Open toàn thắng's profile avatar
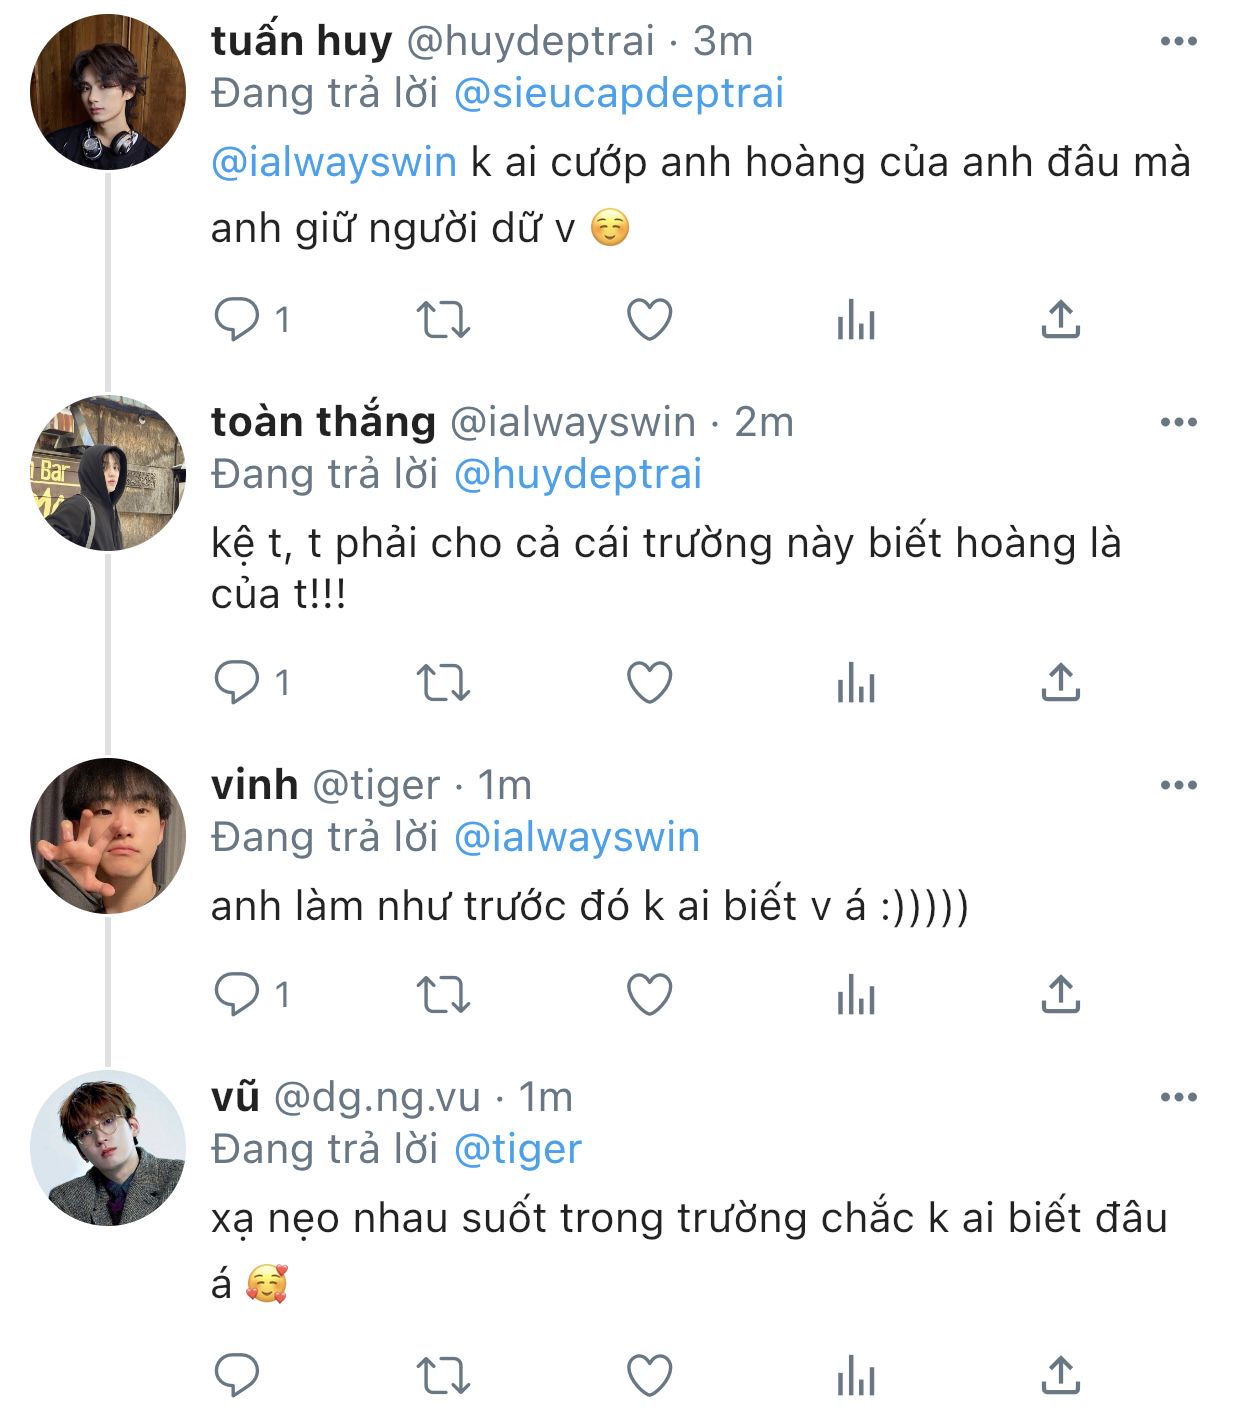This screenshot has width=1242, height=1420. pyautogui.click(x=108, y=473)
